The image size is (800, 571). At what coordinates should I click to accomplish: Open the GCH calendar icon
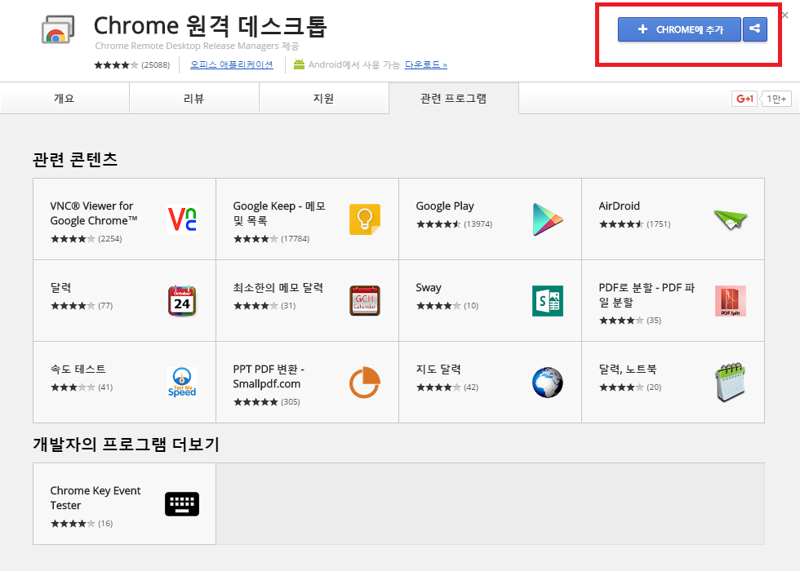365,301
